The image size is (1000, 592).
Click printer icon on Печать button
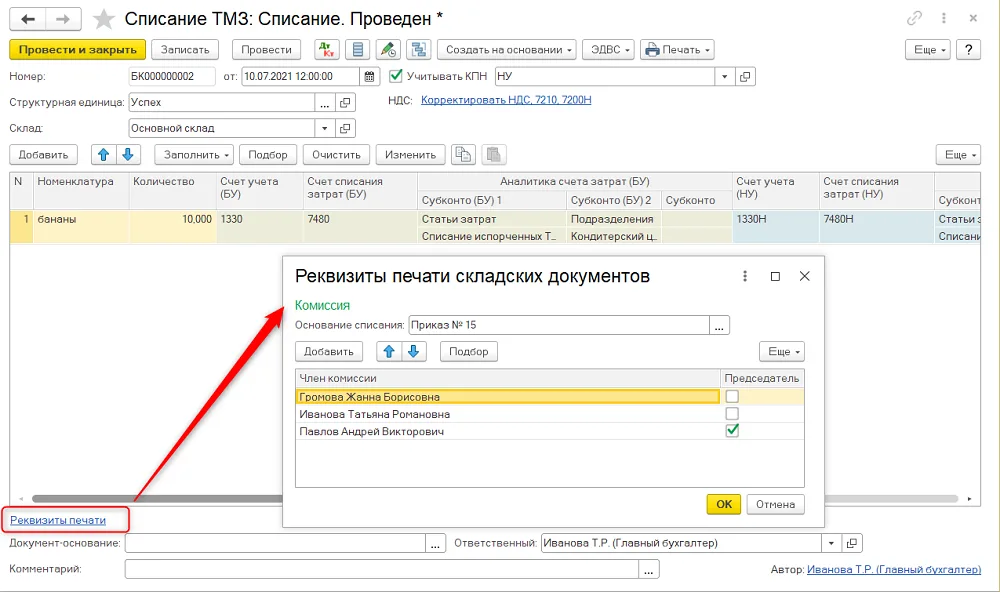pyautogui.click(x=652, y=50)
